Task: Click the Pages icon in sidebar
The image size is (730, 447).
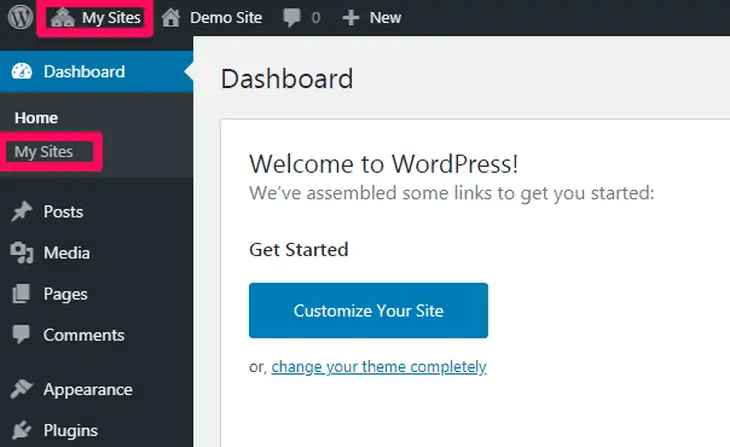Action: 21,294
